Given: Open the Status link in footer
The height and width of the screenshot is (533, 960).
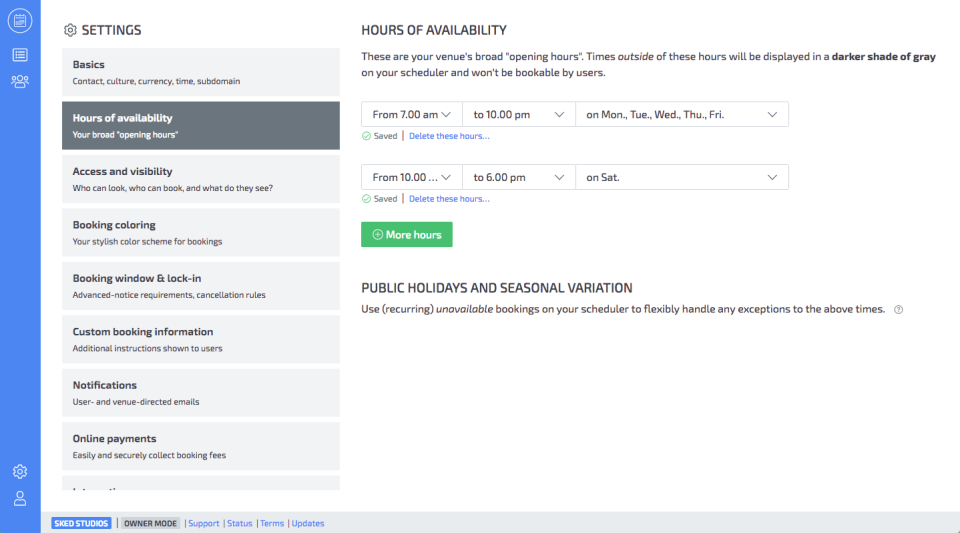Looking at the screenshot, I should coord(239,523).
